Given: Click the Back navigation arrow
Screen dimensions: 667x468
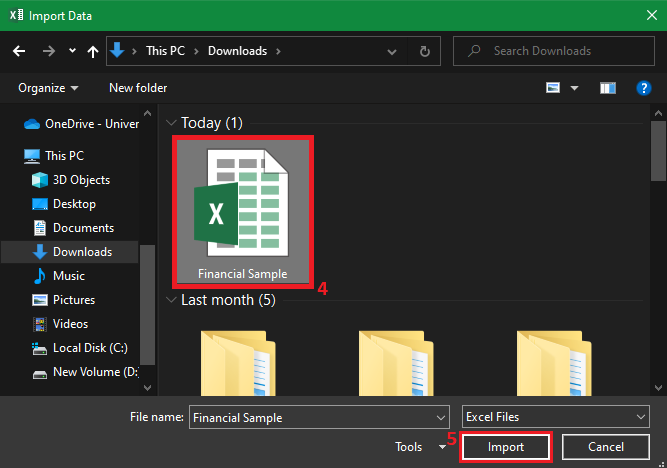Looking at the screenshot, I should tap(18, 51).
